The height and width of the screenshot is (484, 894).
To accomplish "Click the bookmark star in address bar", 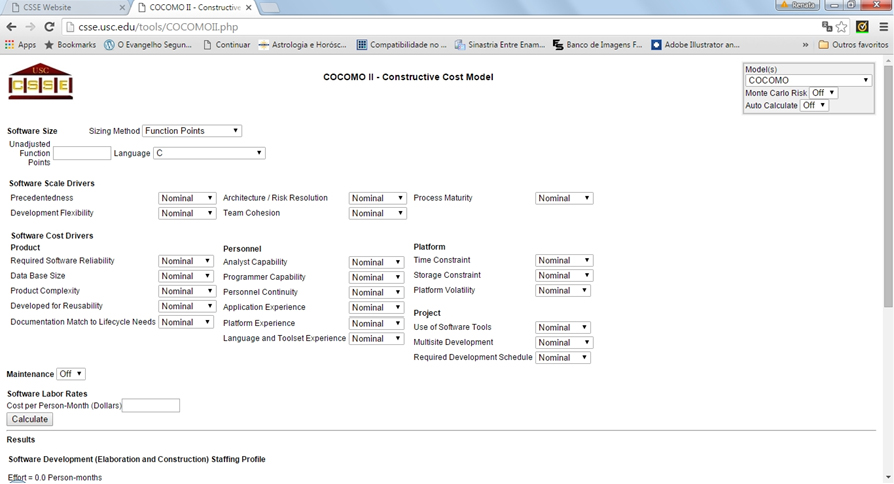I will click(x=842, y=27).
